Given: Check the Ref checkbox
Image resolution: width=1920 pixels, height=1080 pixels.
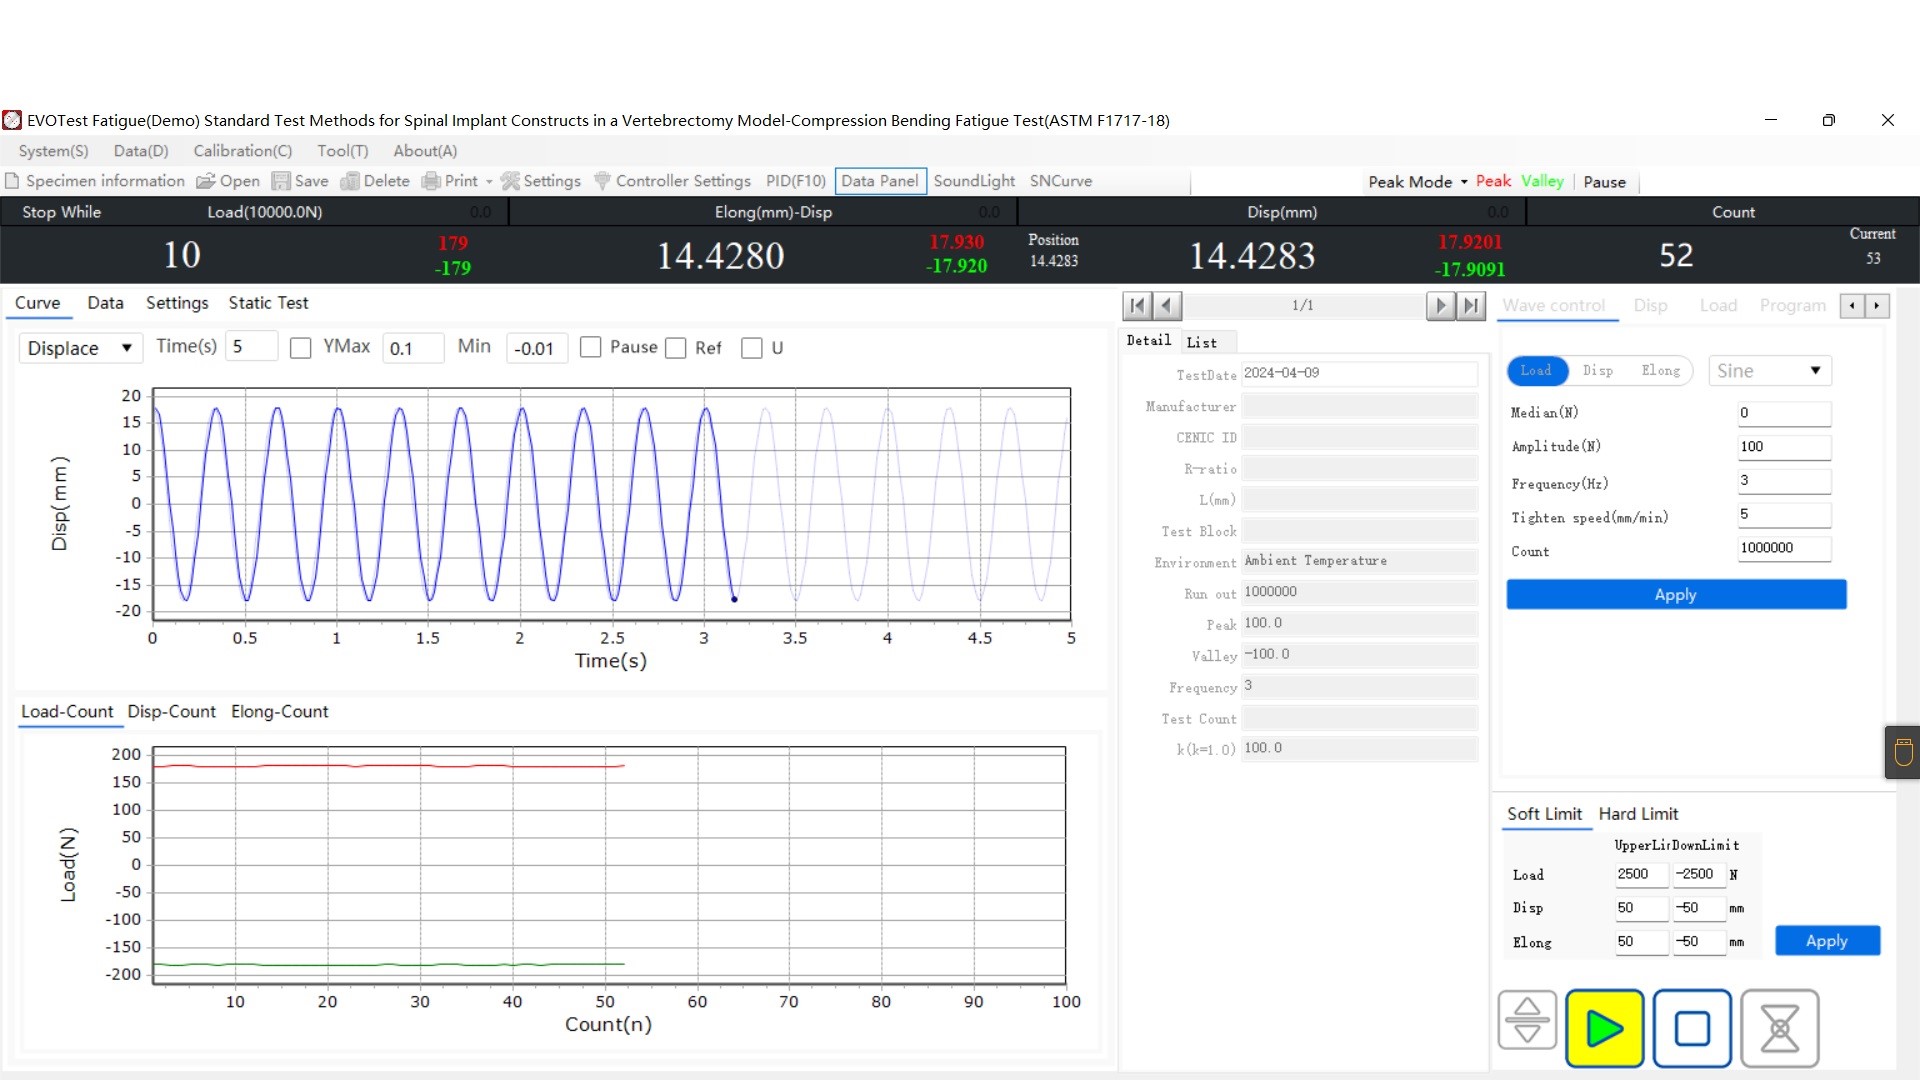Looking at the screenshot, I should [x=676, y=348].
